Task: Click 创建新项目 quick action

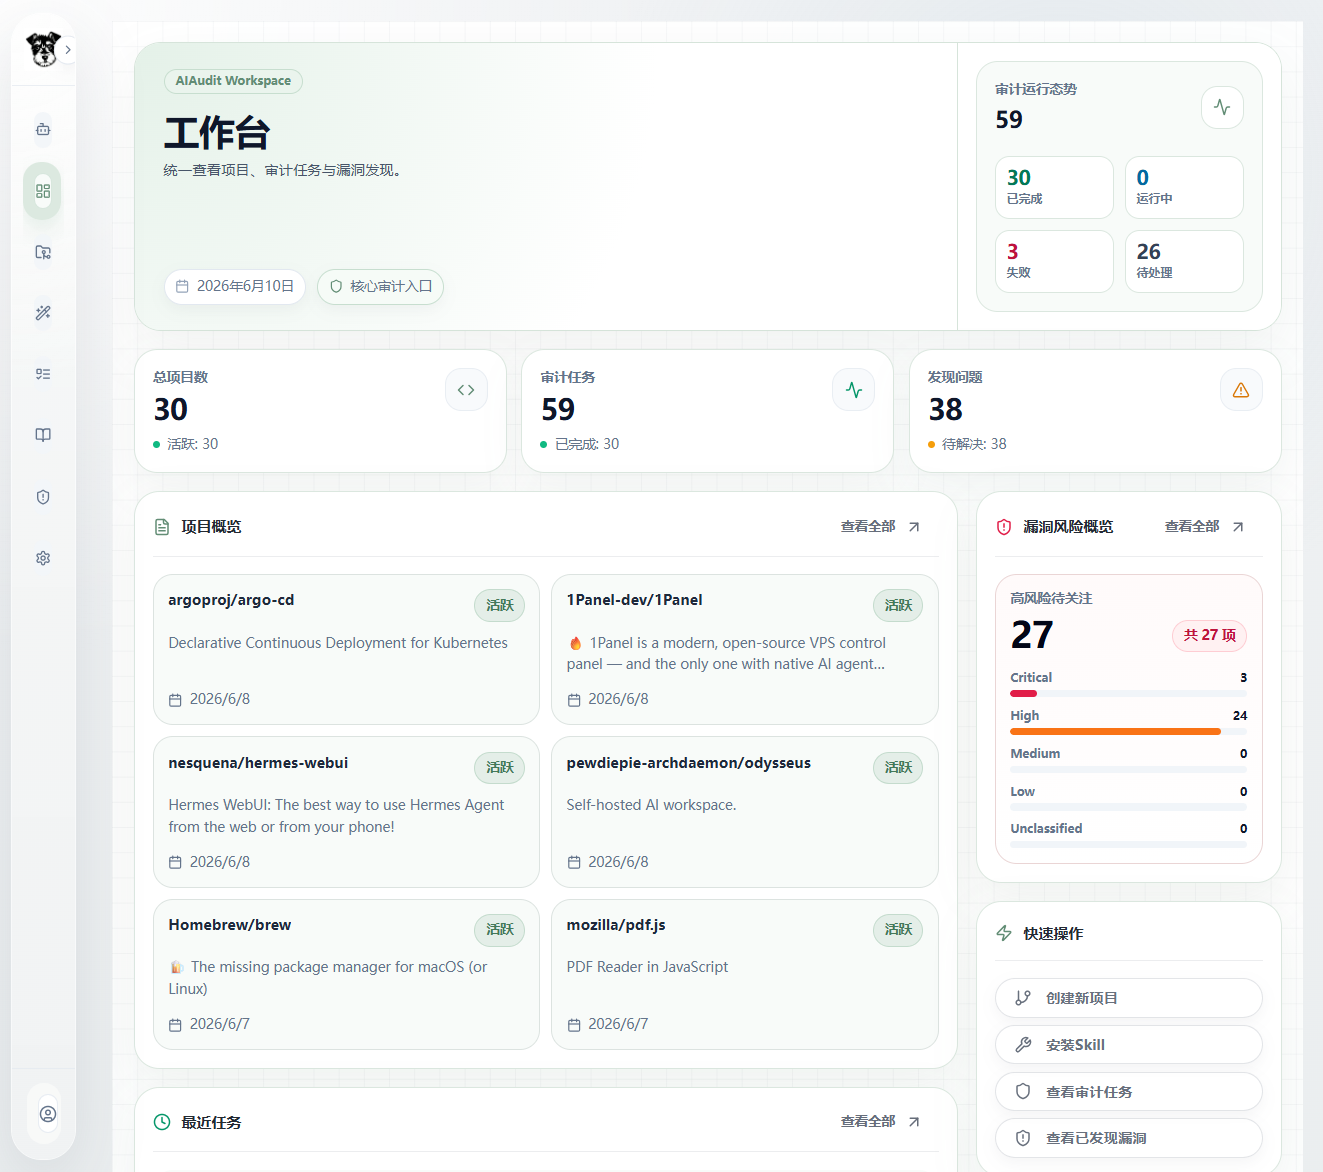Action: click(x=1128, y=998)
